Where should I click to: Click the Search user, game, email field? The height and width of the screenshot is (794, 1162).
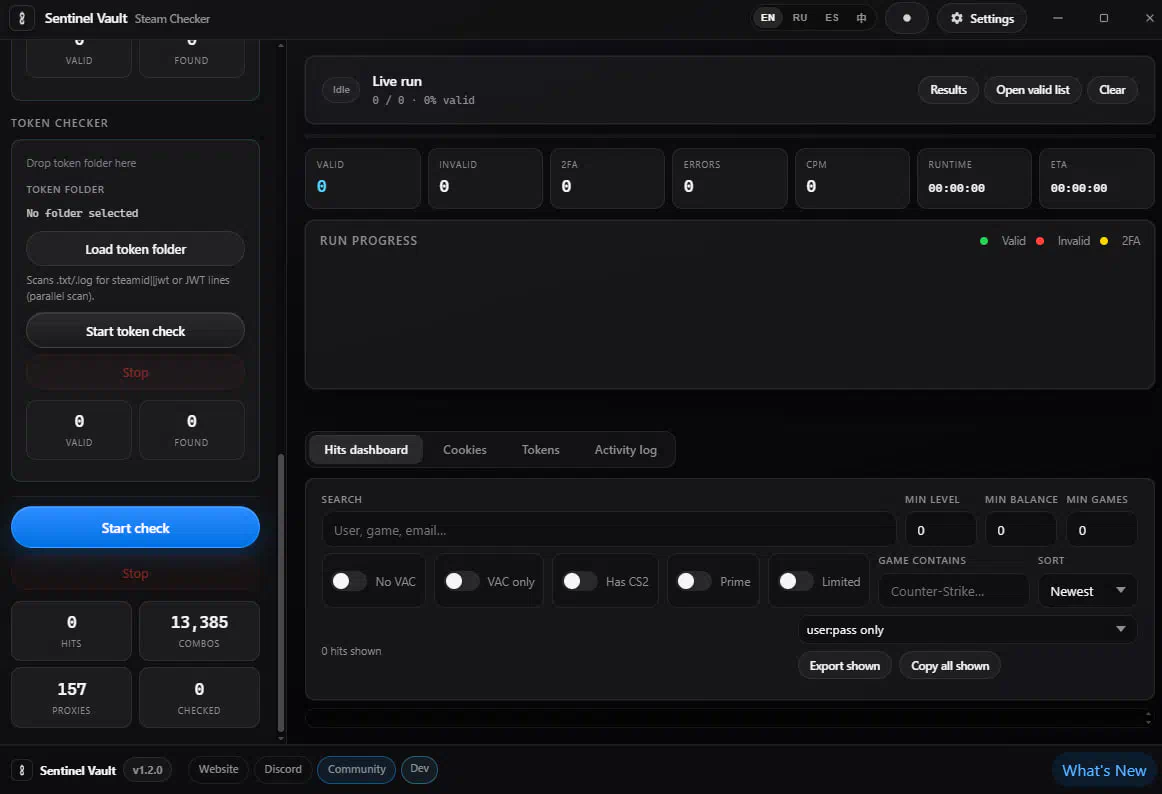608,530
